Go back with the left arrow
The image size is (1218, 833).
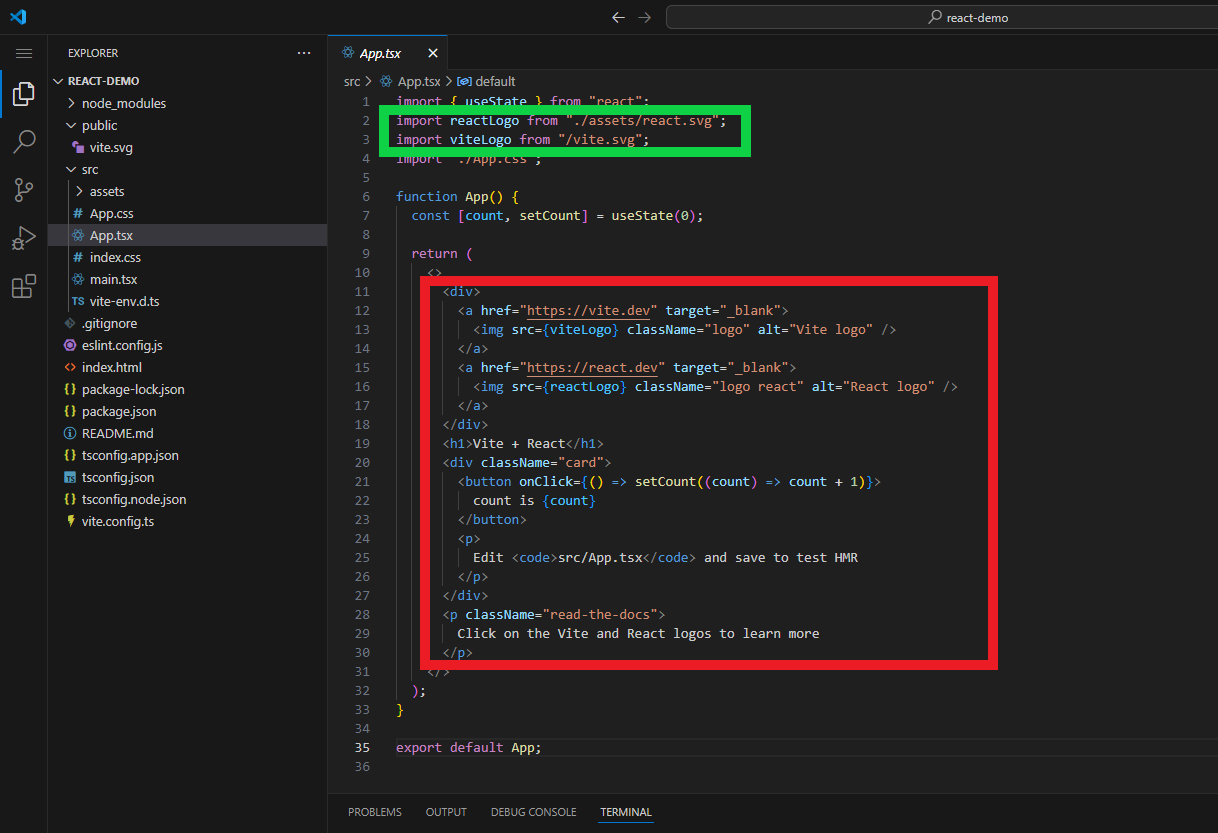coord(618,17)
